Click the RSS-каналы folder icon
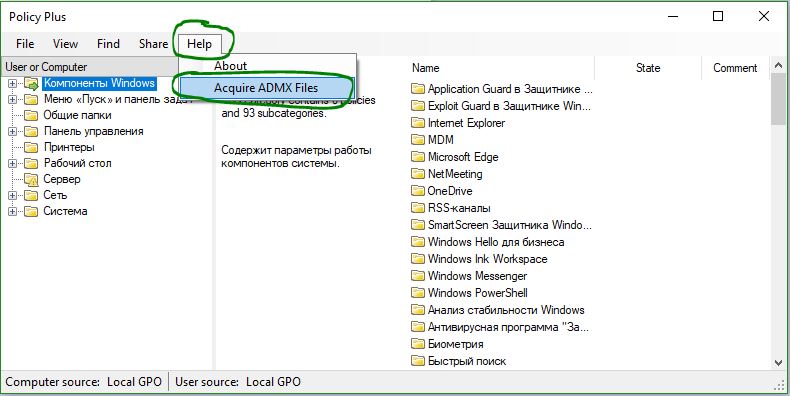The height and width of the screenshot is (396, 790). [418, 208]
